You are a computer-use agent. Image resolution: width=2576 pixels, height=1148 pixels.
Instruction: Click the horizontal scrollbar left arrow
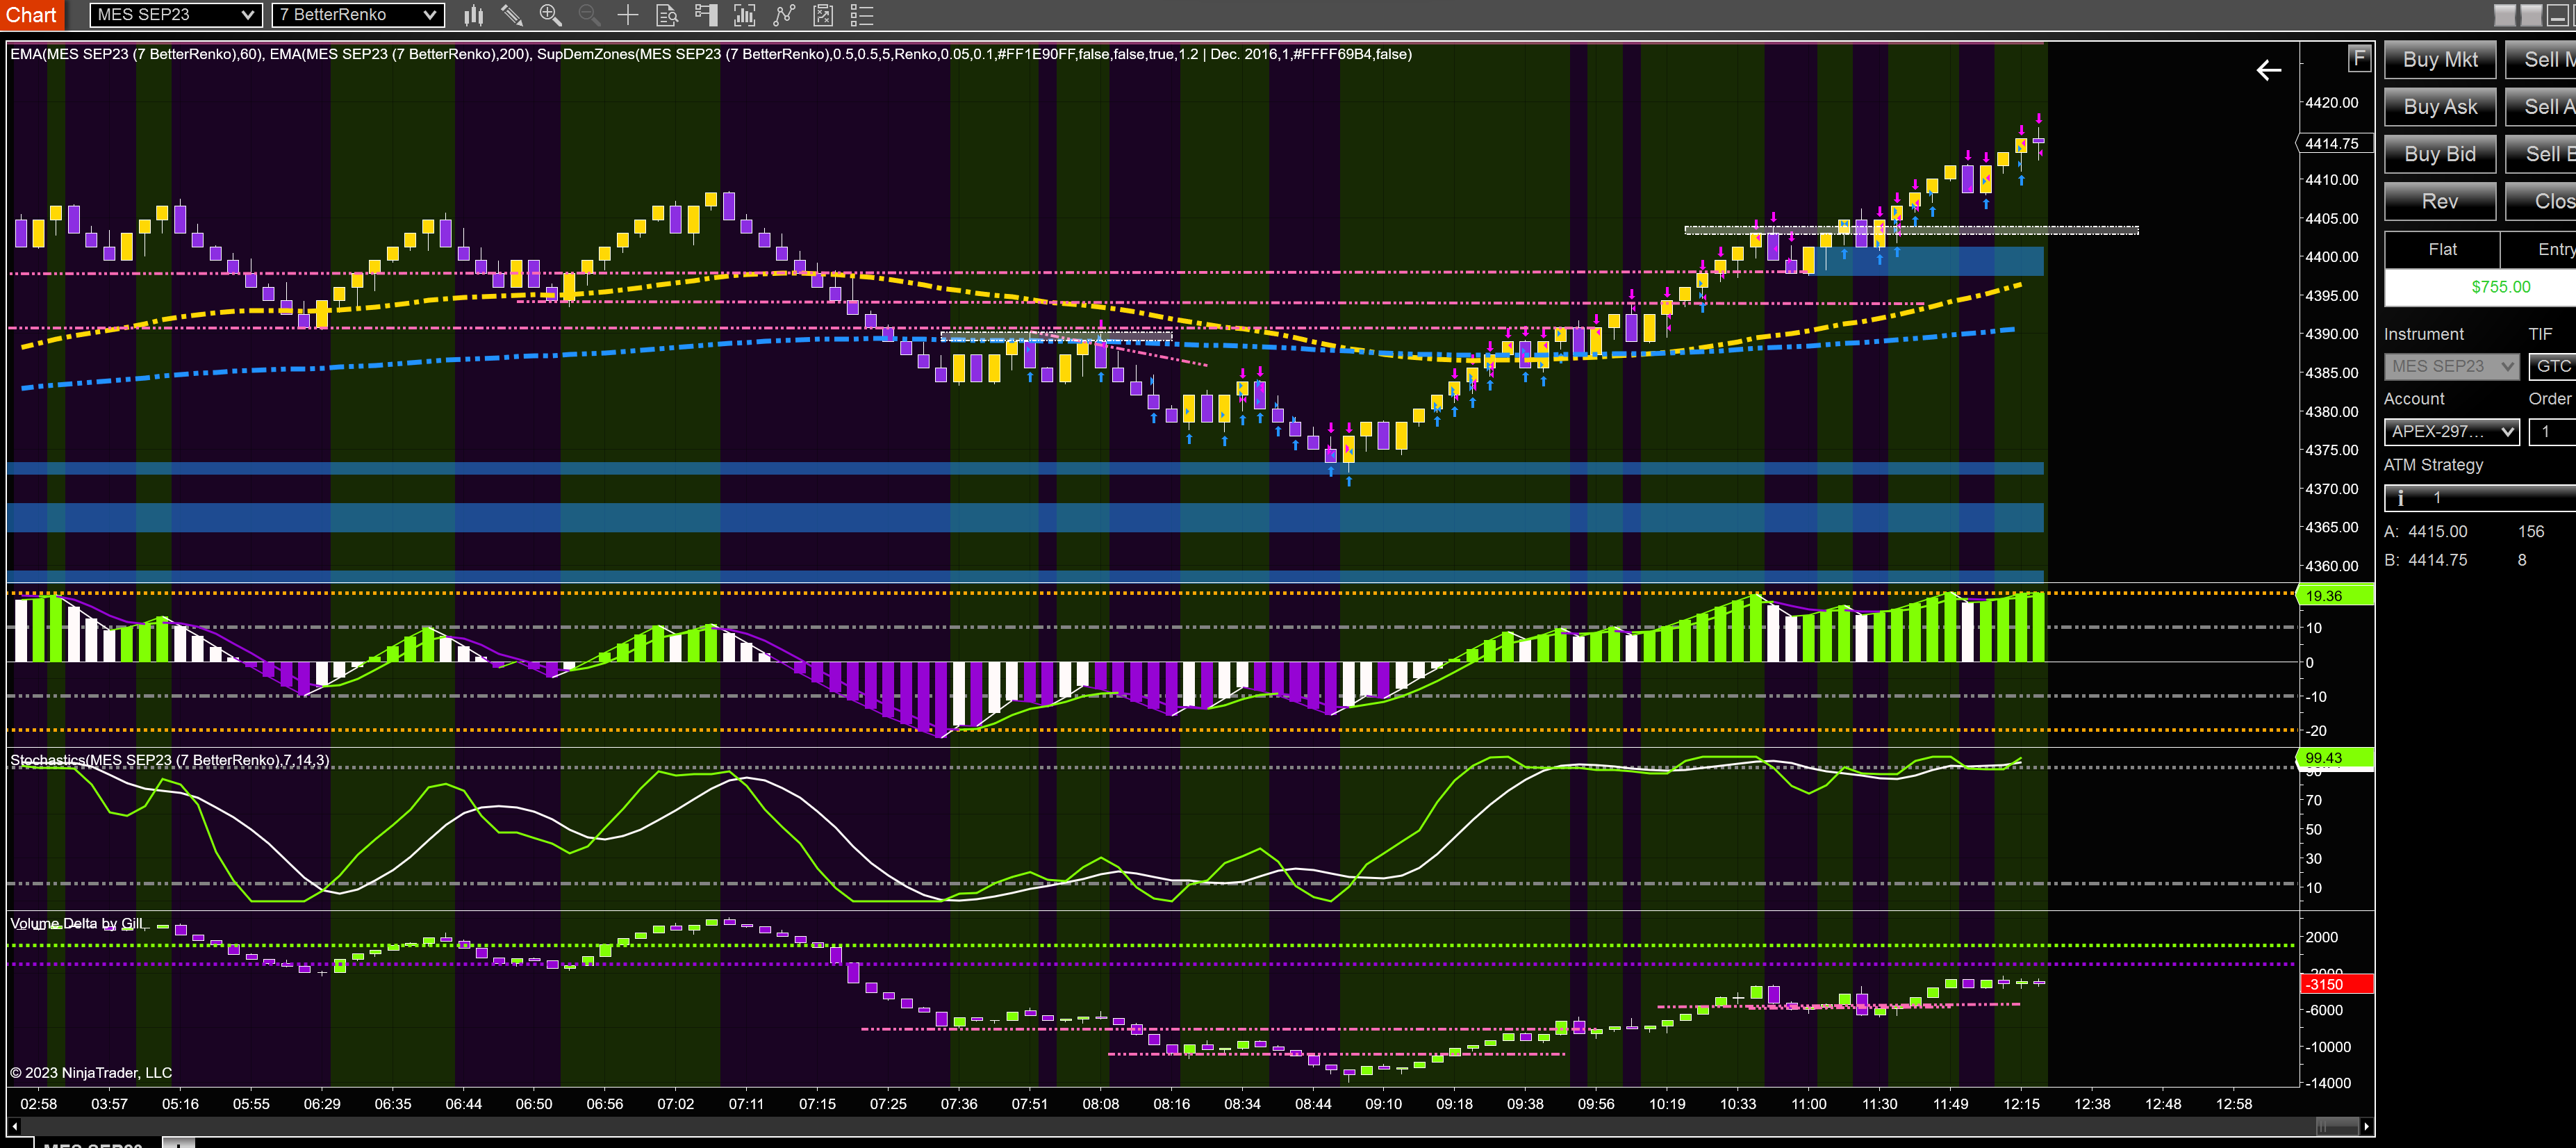pyautogui.click(x=14, y=1126)
